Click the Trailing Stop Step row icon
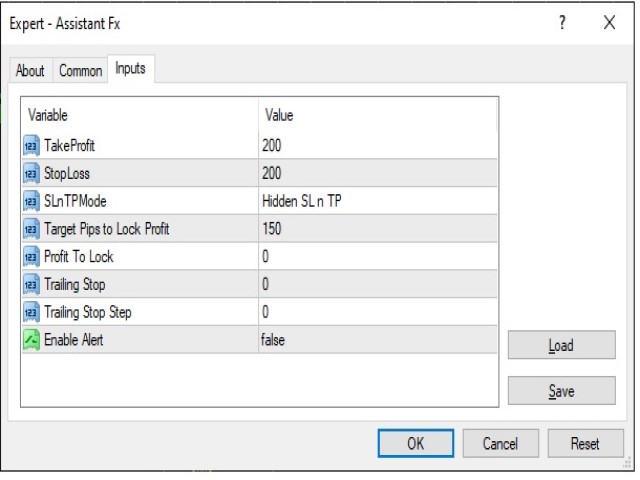The height and width of the screenshot is (480, 640). click(31, 312)
